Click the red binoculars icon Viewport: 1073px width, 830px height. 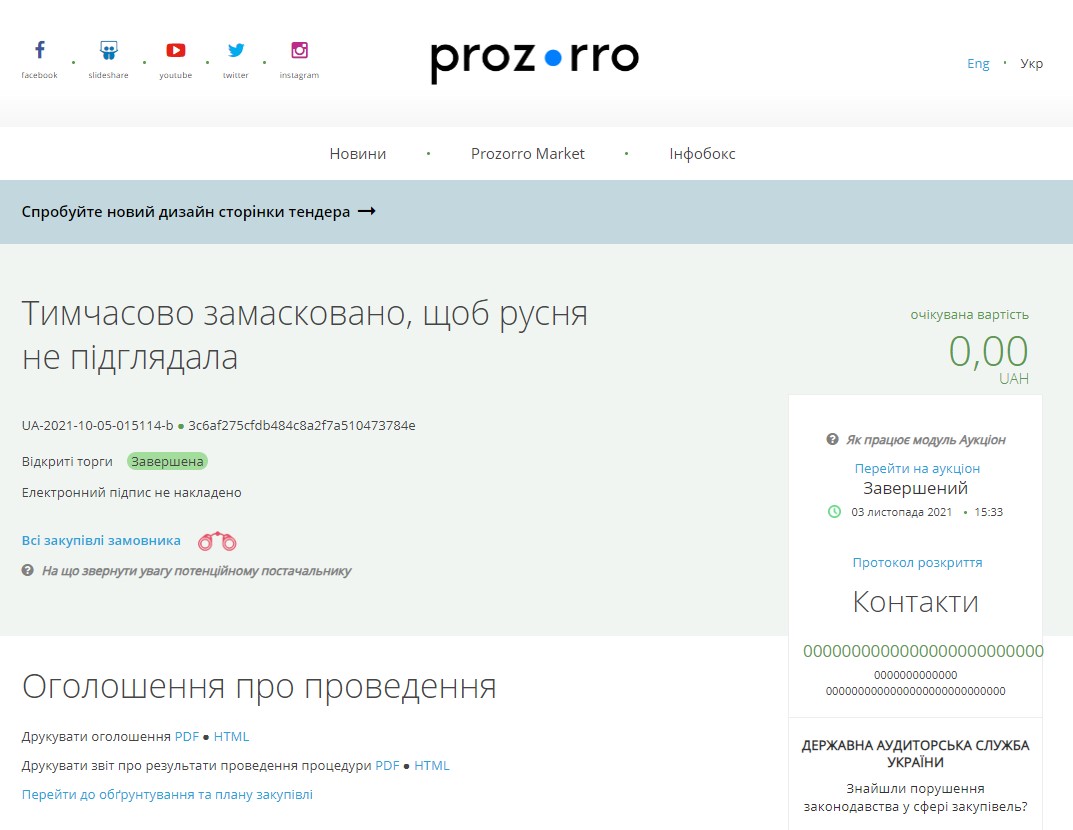point(217,542)
